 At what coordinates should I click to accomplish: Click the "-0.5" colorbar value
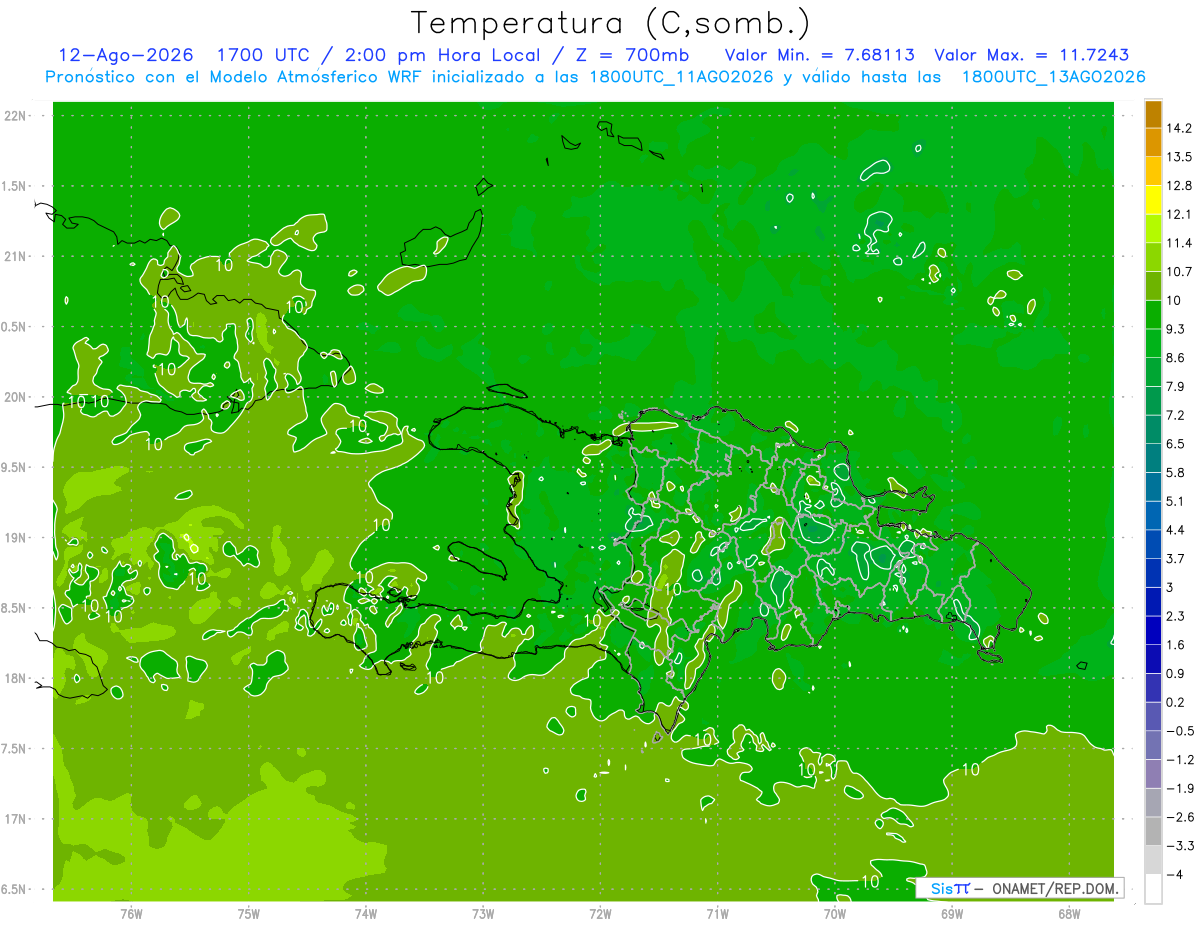tap(1180, 731)
